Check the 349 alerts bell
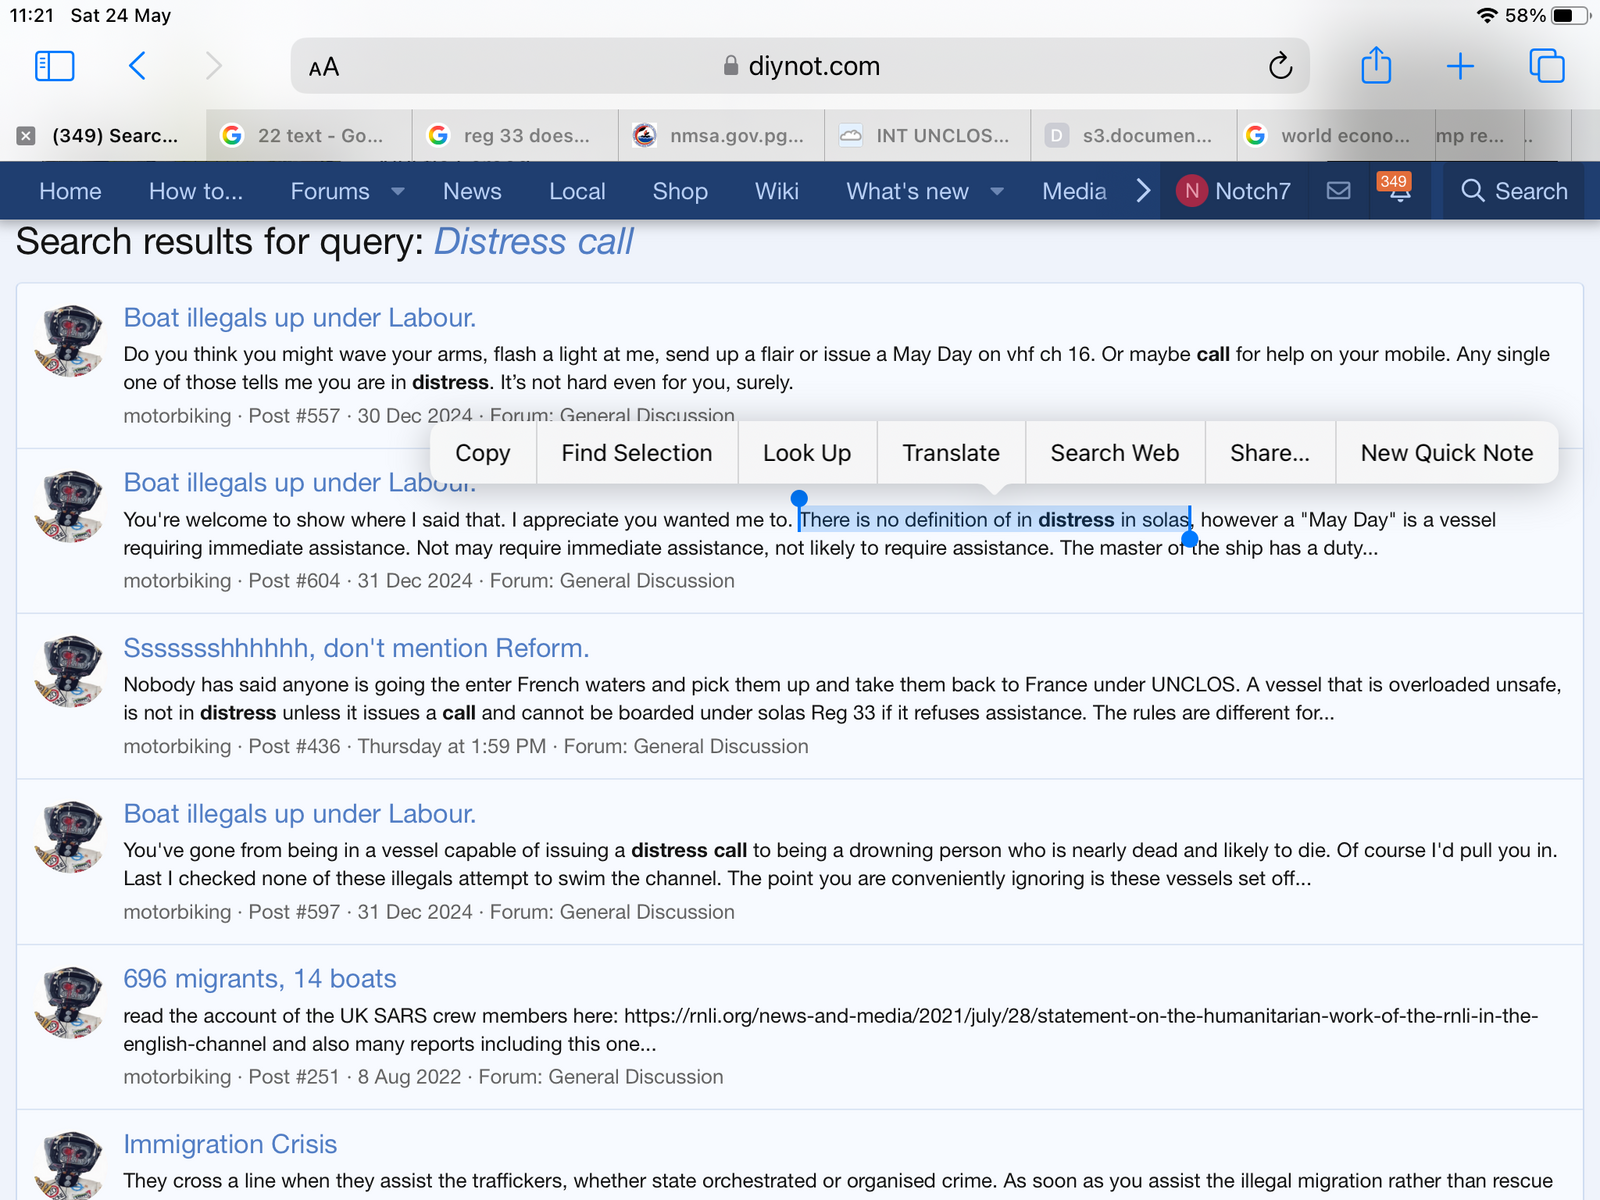The height and width of the screenshot is (1200, 1600). click(1398, 190)
